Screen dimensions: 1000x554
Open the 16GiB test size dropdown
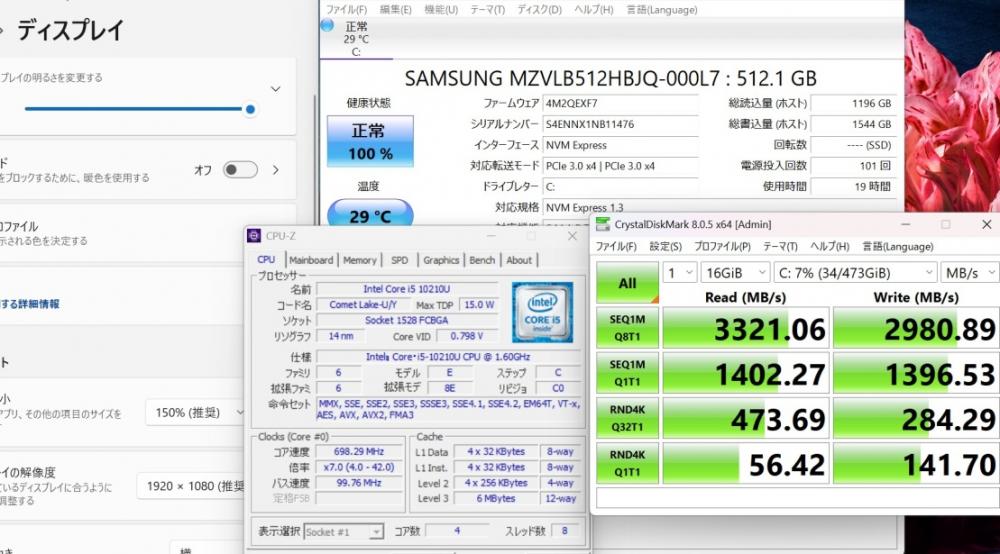click(x=735, y=273)
